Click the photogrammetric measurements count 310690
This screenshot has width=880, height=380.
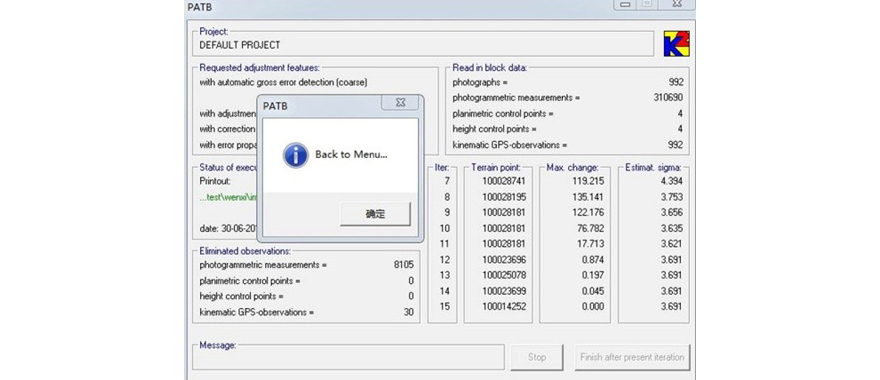click(x=668, y=98)
